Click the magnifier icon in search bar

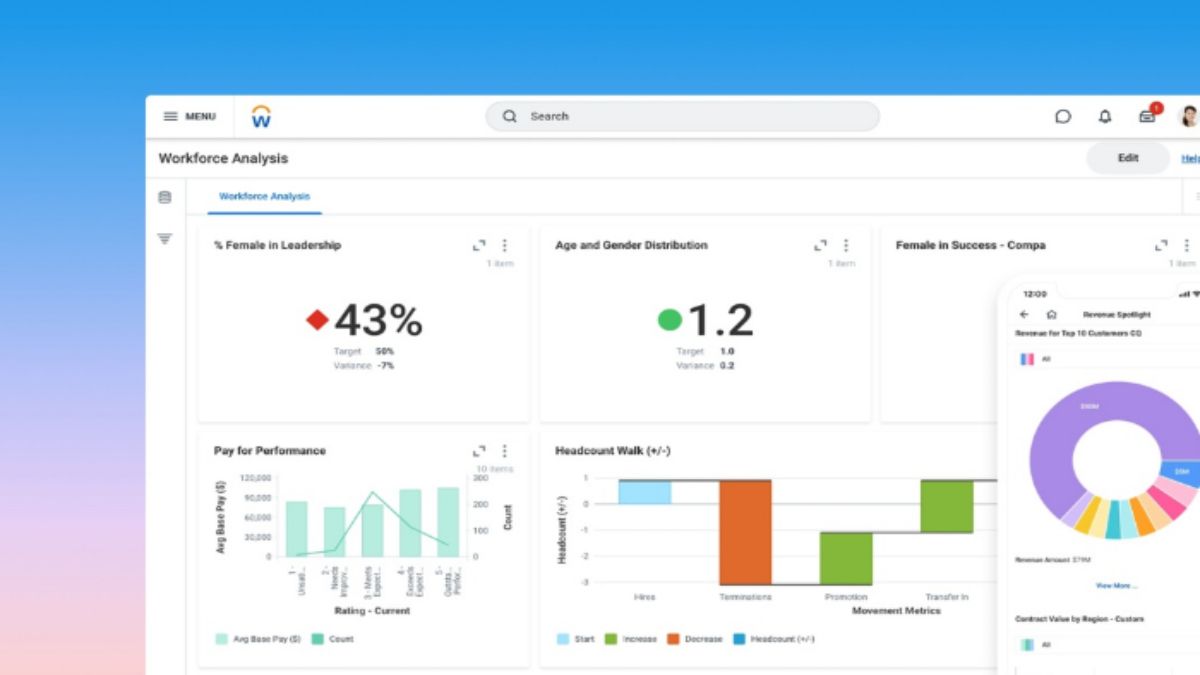pos(510,116)
